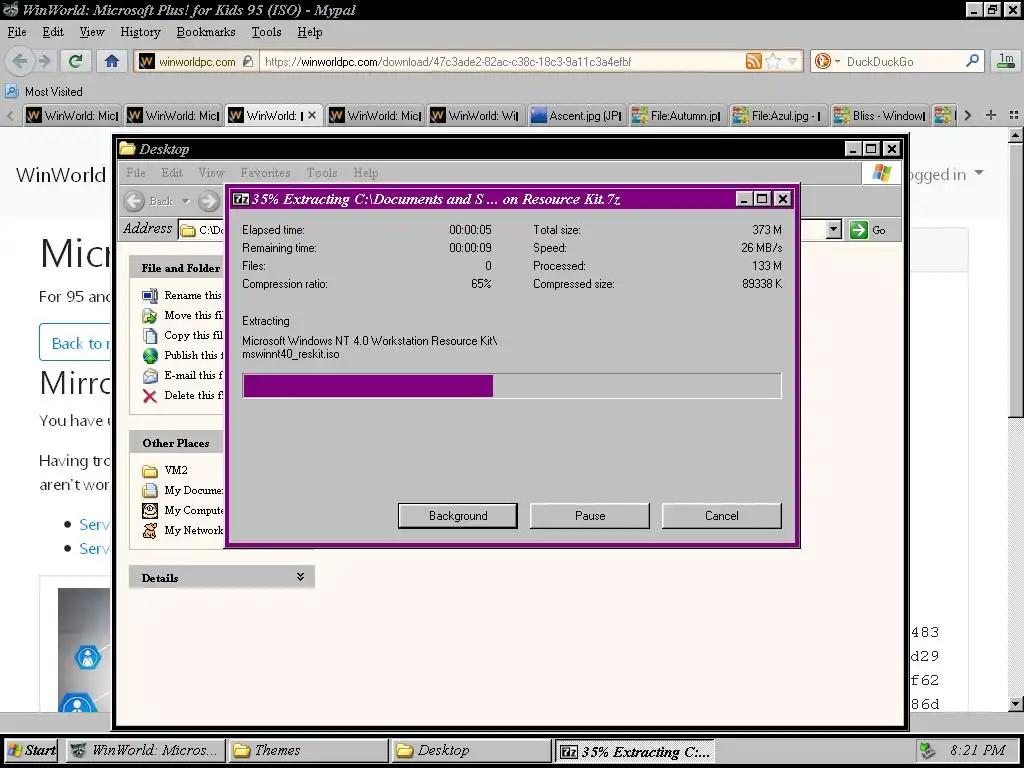Image resolution: width=1024 pixels, height=768 pixels.
Task: Click the green Go button
Action: pyautogui.click(x=868, y=230)
